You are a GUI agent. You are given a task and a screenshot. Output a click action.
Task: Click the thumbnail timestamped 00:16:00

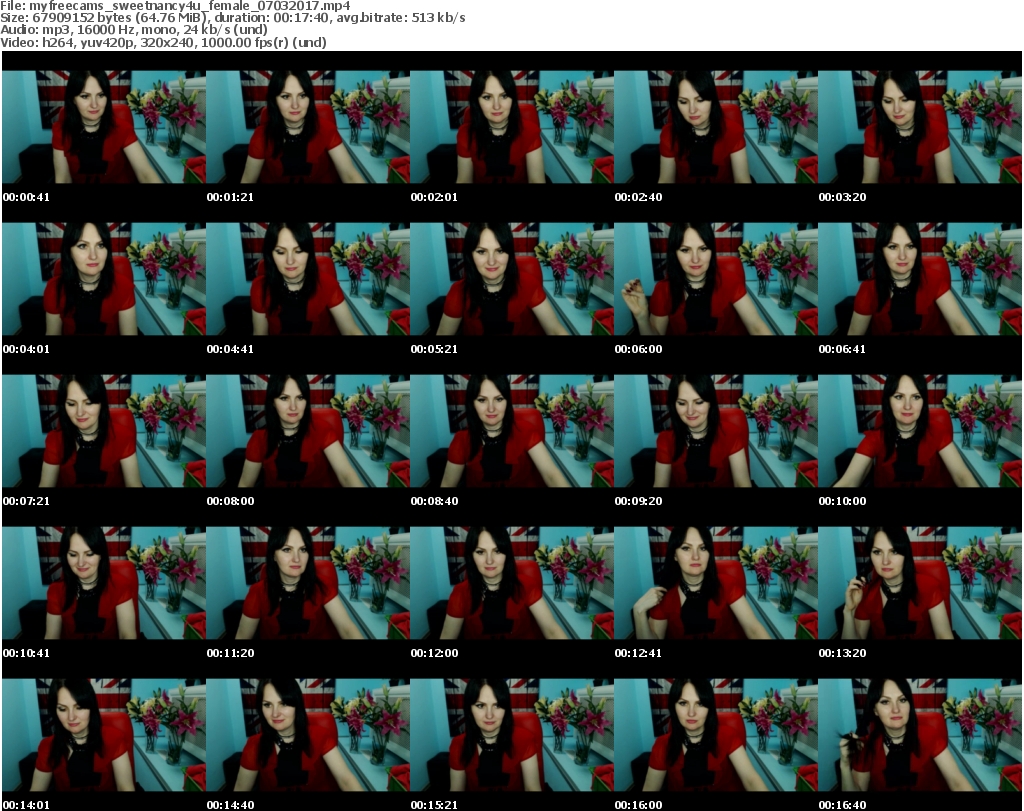click(x=716, y=735)
